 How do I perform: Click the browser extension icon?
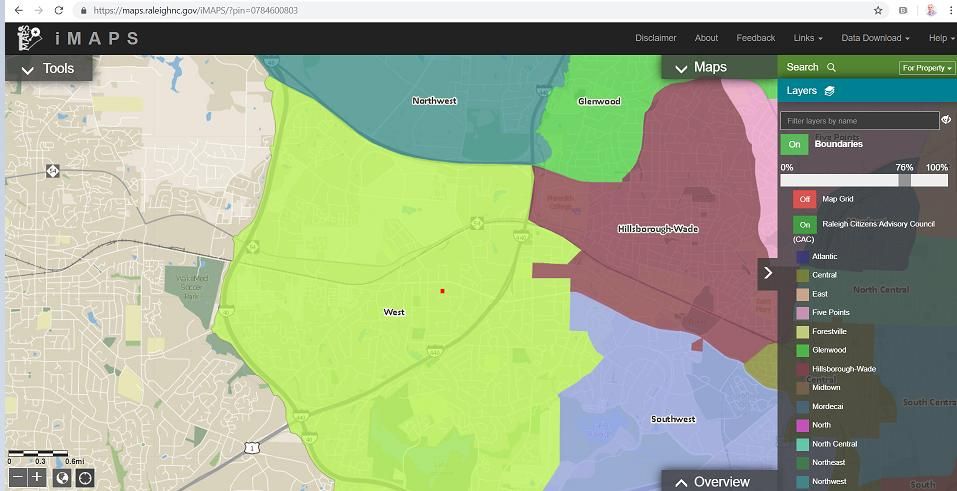coord(903,10)
